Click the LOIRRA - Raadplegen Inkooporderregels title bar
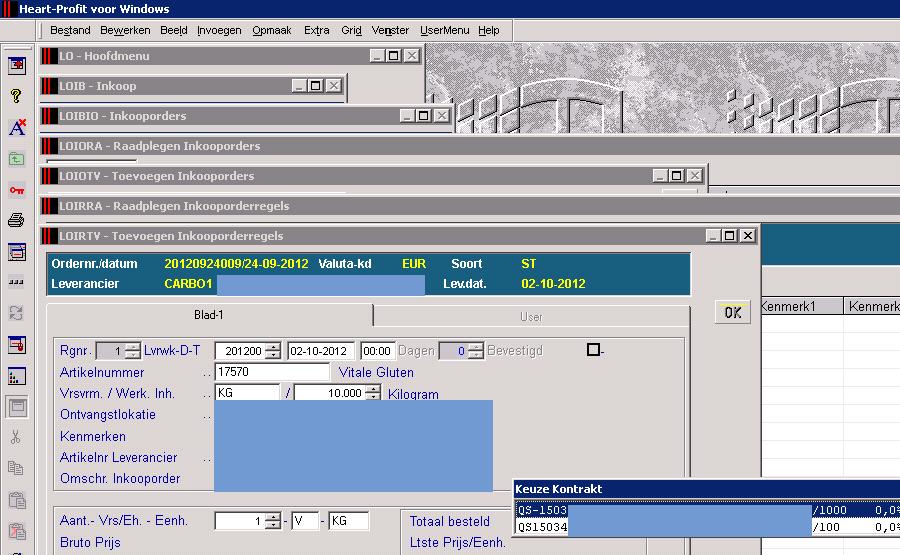900x555 pixels. (471, 205)
